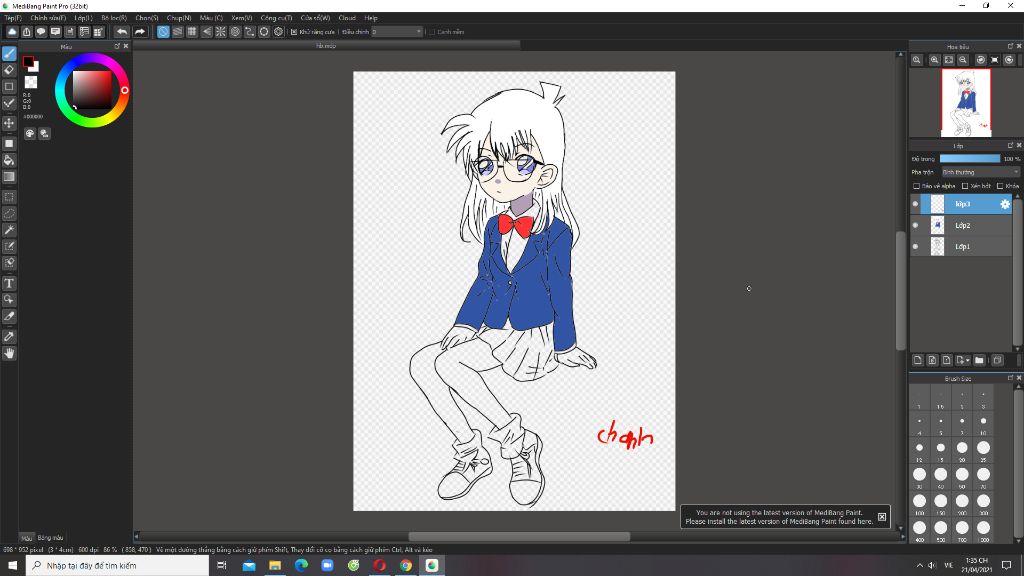
Task: Open the Lớp(L) menu
Action: click(x=83, y=18)
